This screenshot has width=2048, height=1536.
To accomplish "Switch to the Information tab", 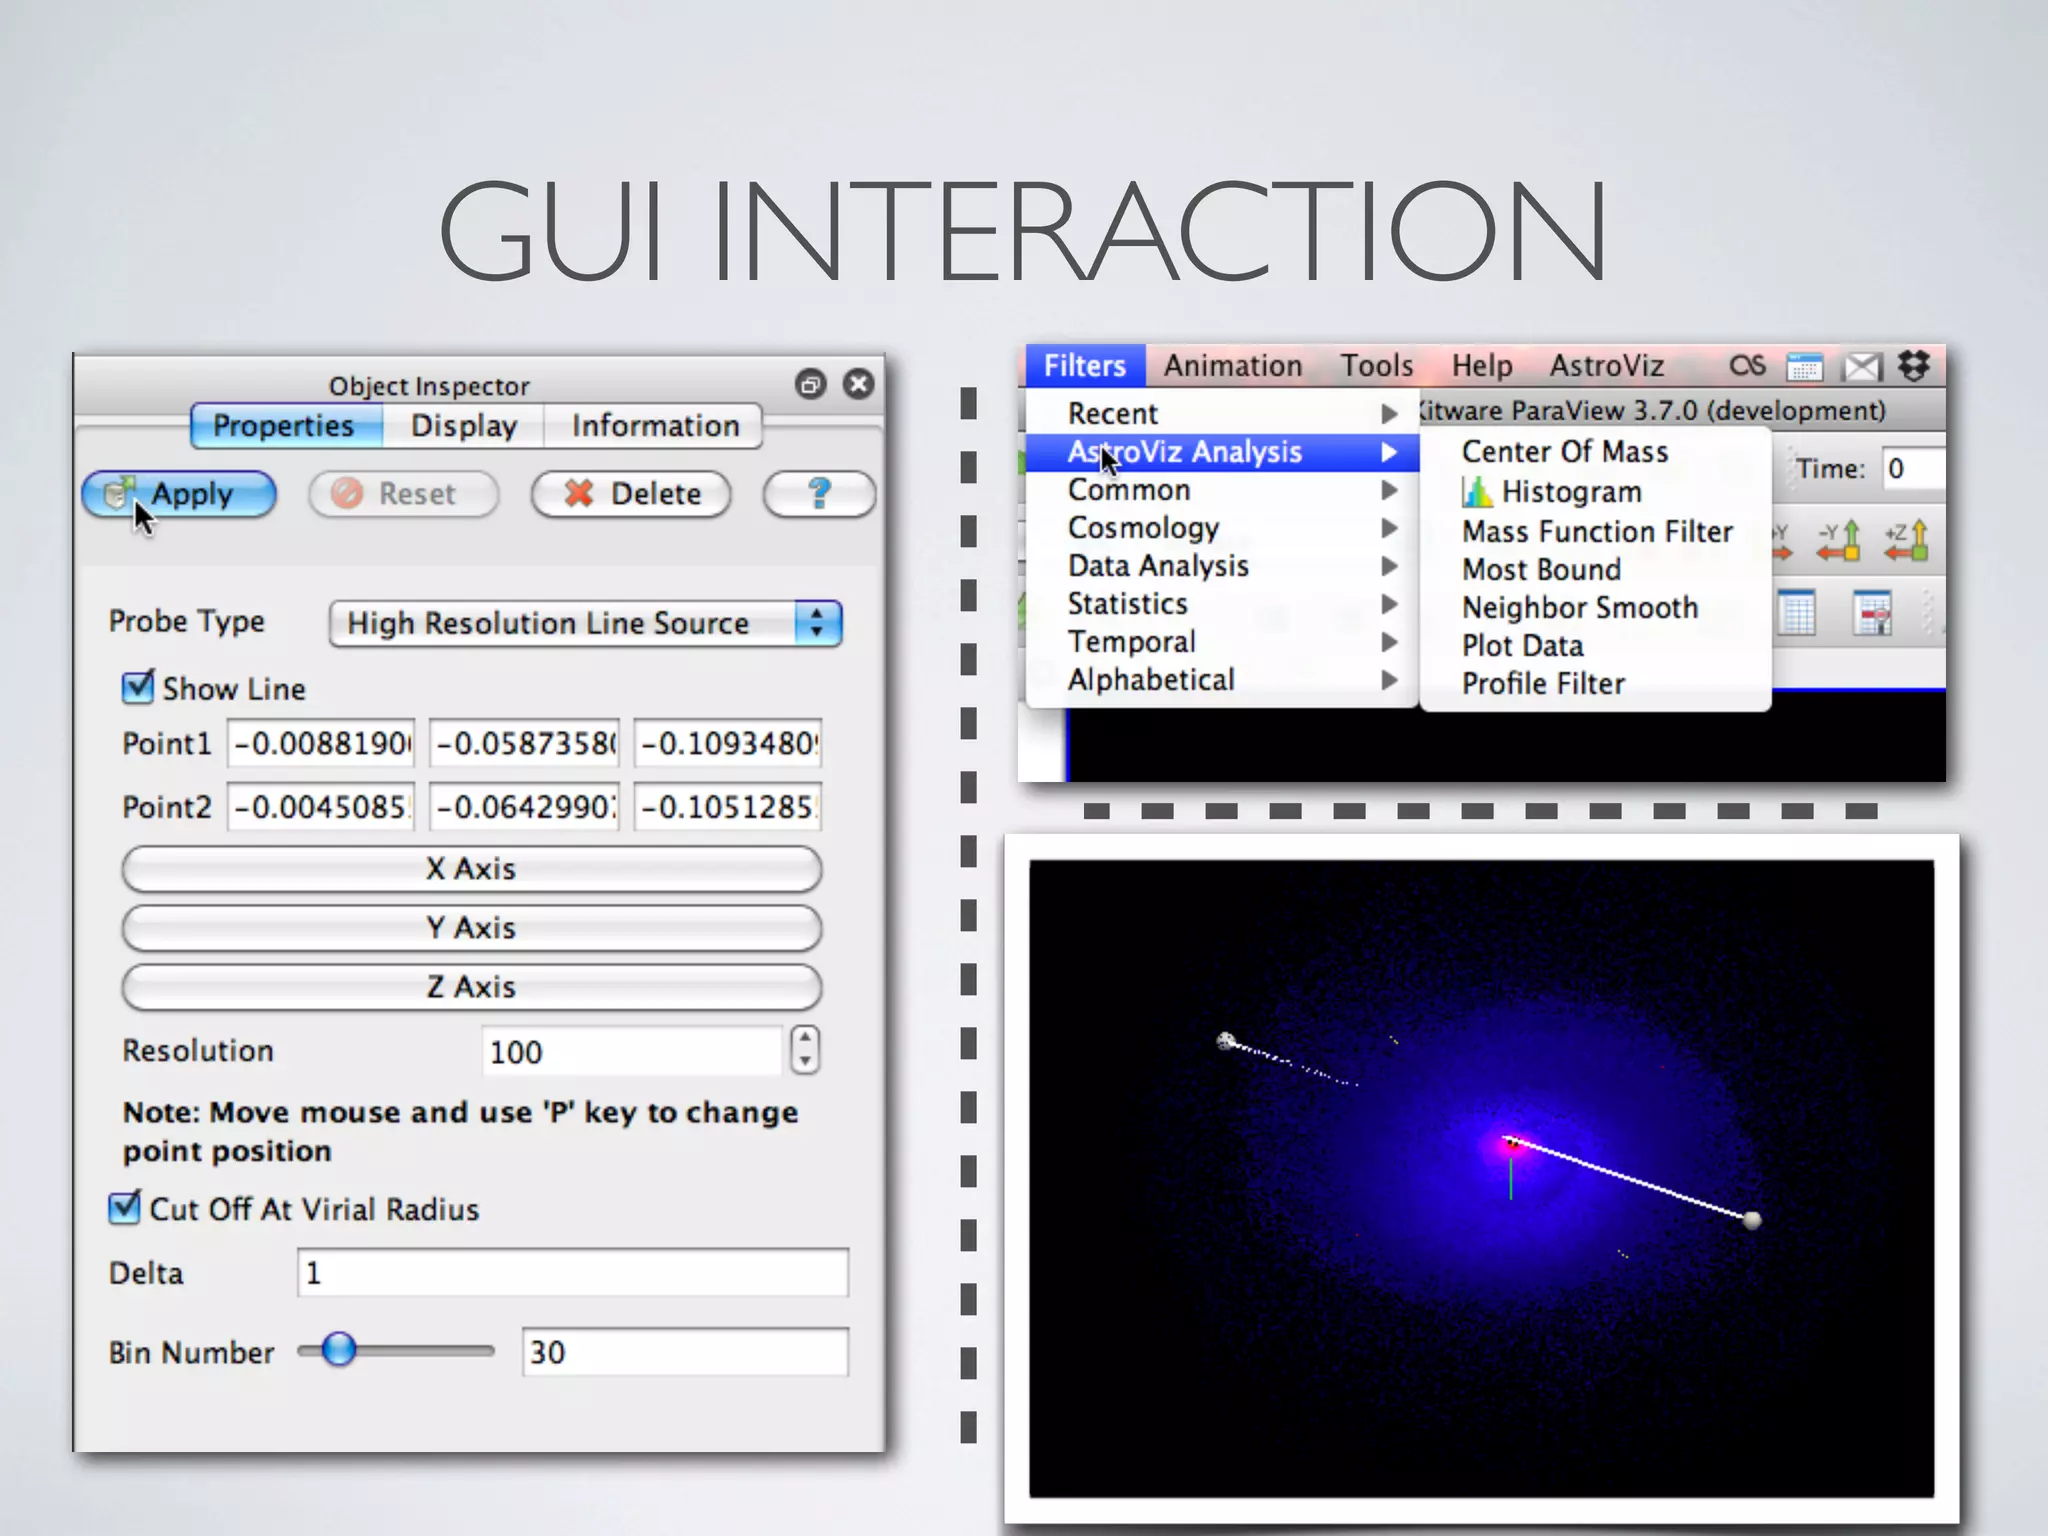I will [x=655, y=426].
